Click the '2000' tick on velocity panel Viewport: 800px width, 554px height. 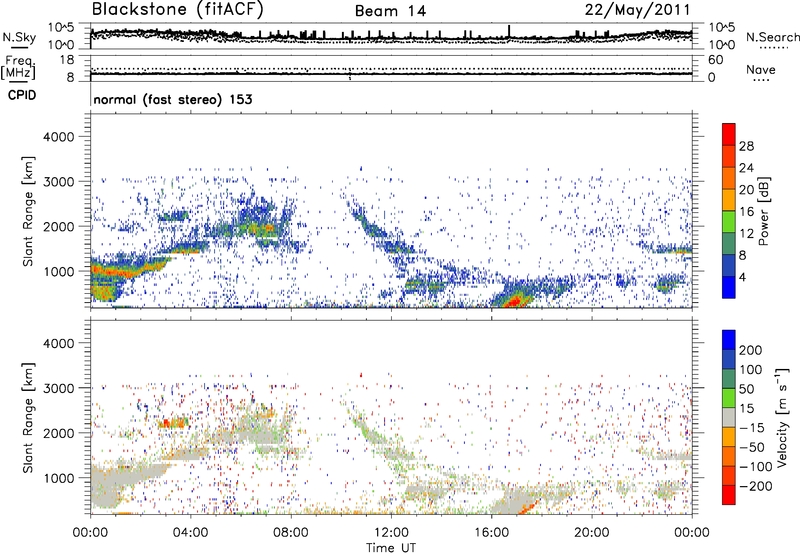58,433
